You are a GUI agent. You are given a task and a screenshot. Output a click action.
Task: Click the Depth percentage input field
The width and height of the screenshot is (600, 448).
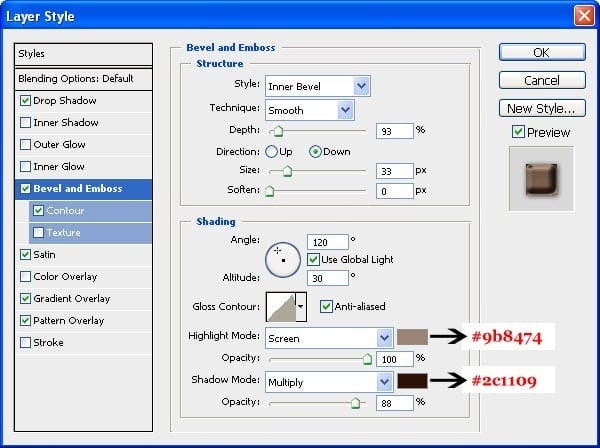pyautogui.click(x=395, y=131)
